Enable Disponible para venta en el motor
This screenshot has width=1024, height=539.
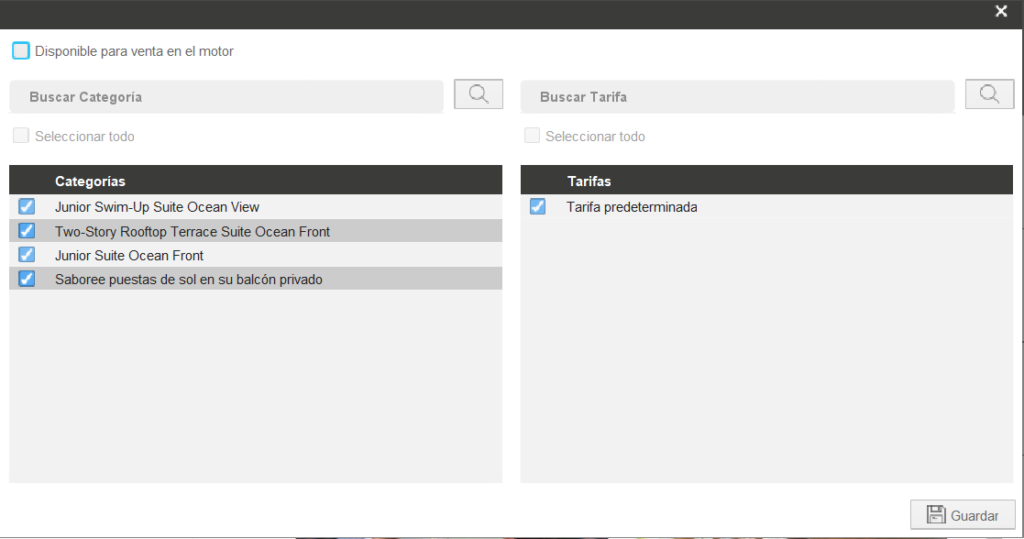[21, 50]
